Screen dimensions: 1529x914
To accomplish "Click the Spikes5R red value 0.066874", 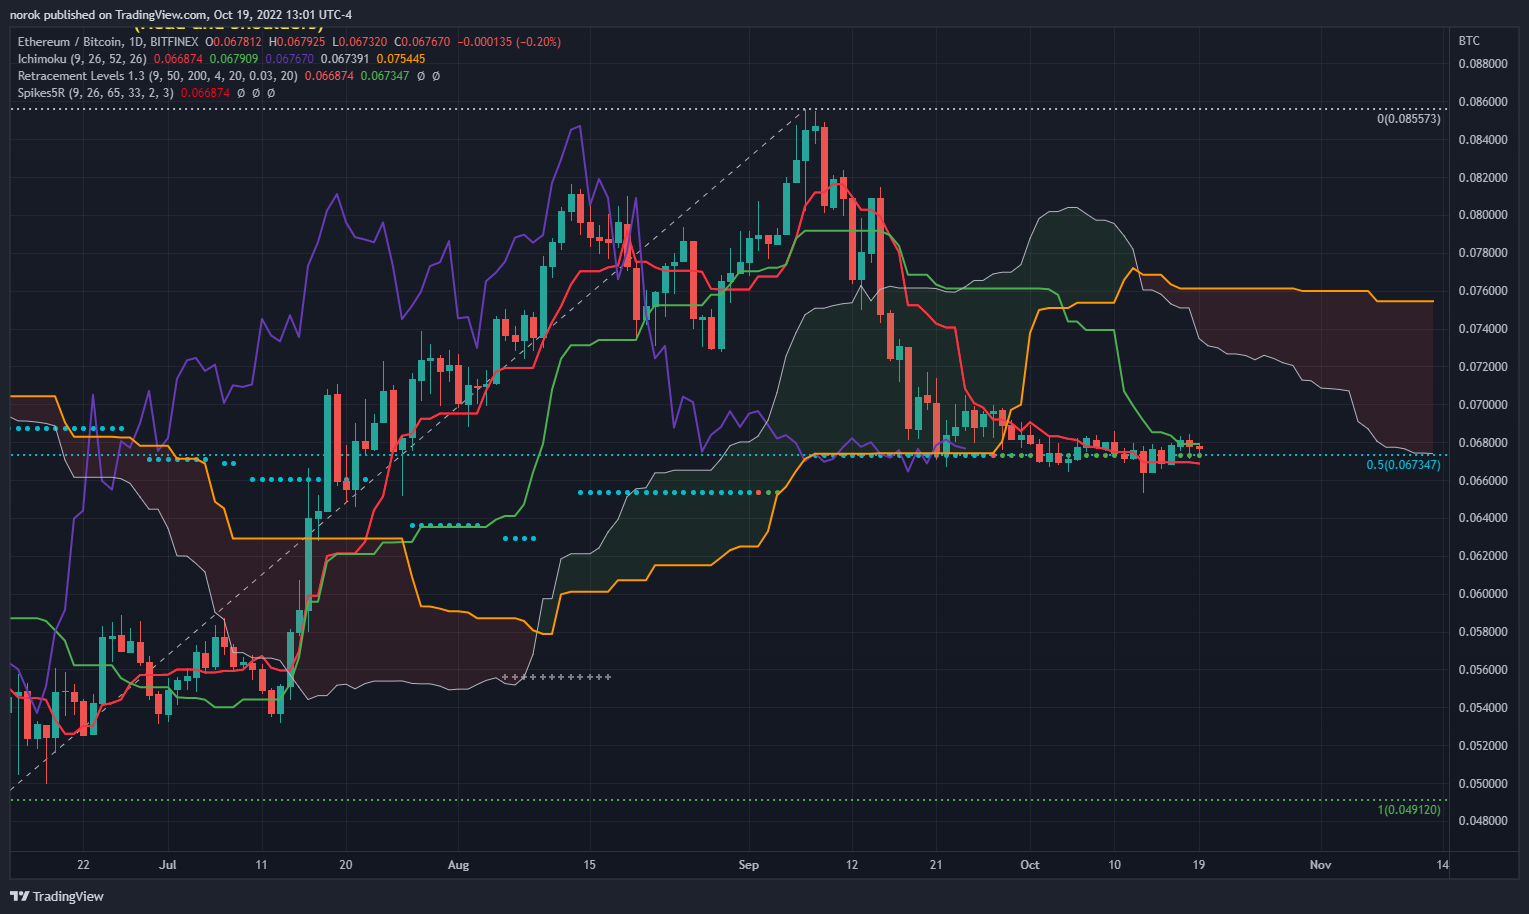I will 205,93.
